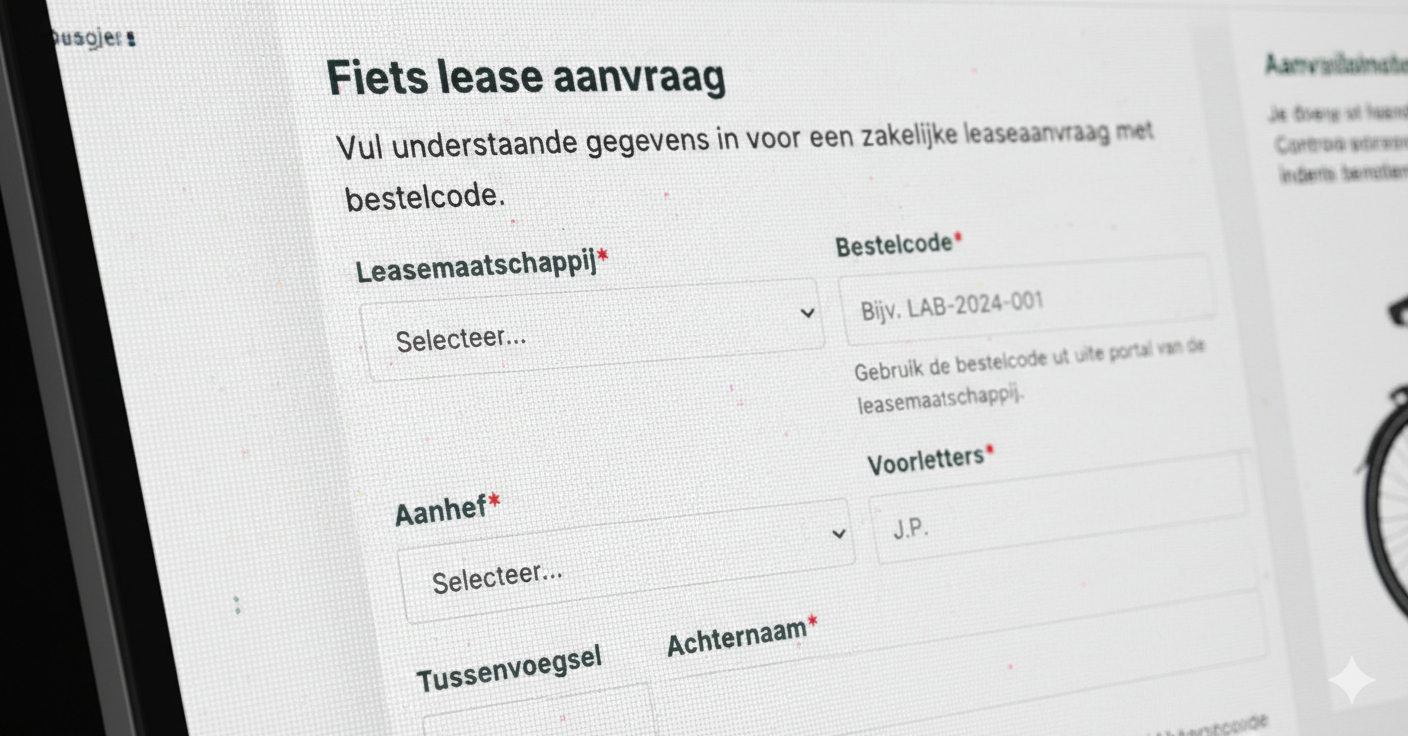Click the chevron arrow of Leasemaatschappij select
This screenshot has height=736, width=1408.
pyautogui.click(x=807, y=313)
